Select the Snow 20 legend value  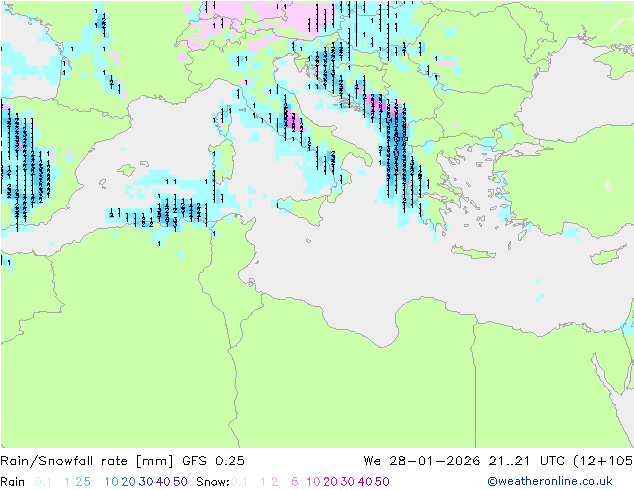pyautogui.click(x=330, y=482)
